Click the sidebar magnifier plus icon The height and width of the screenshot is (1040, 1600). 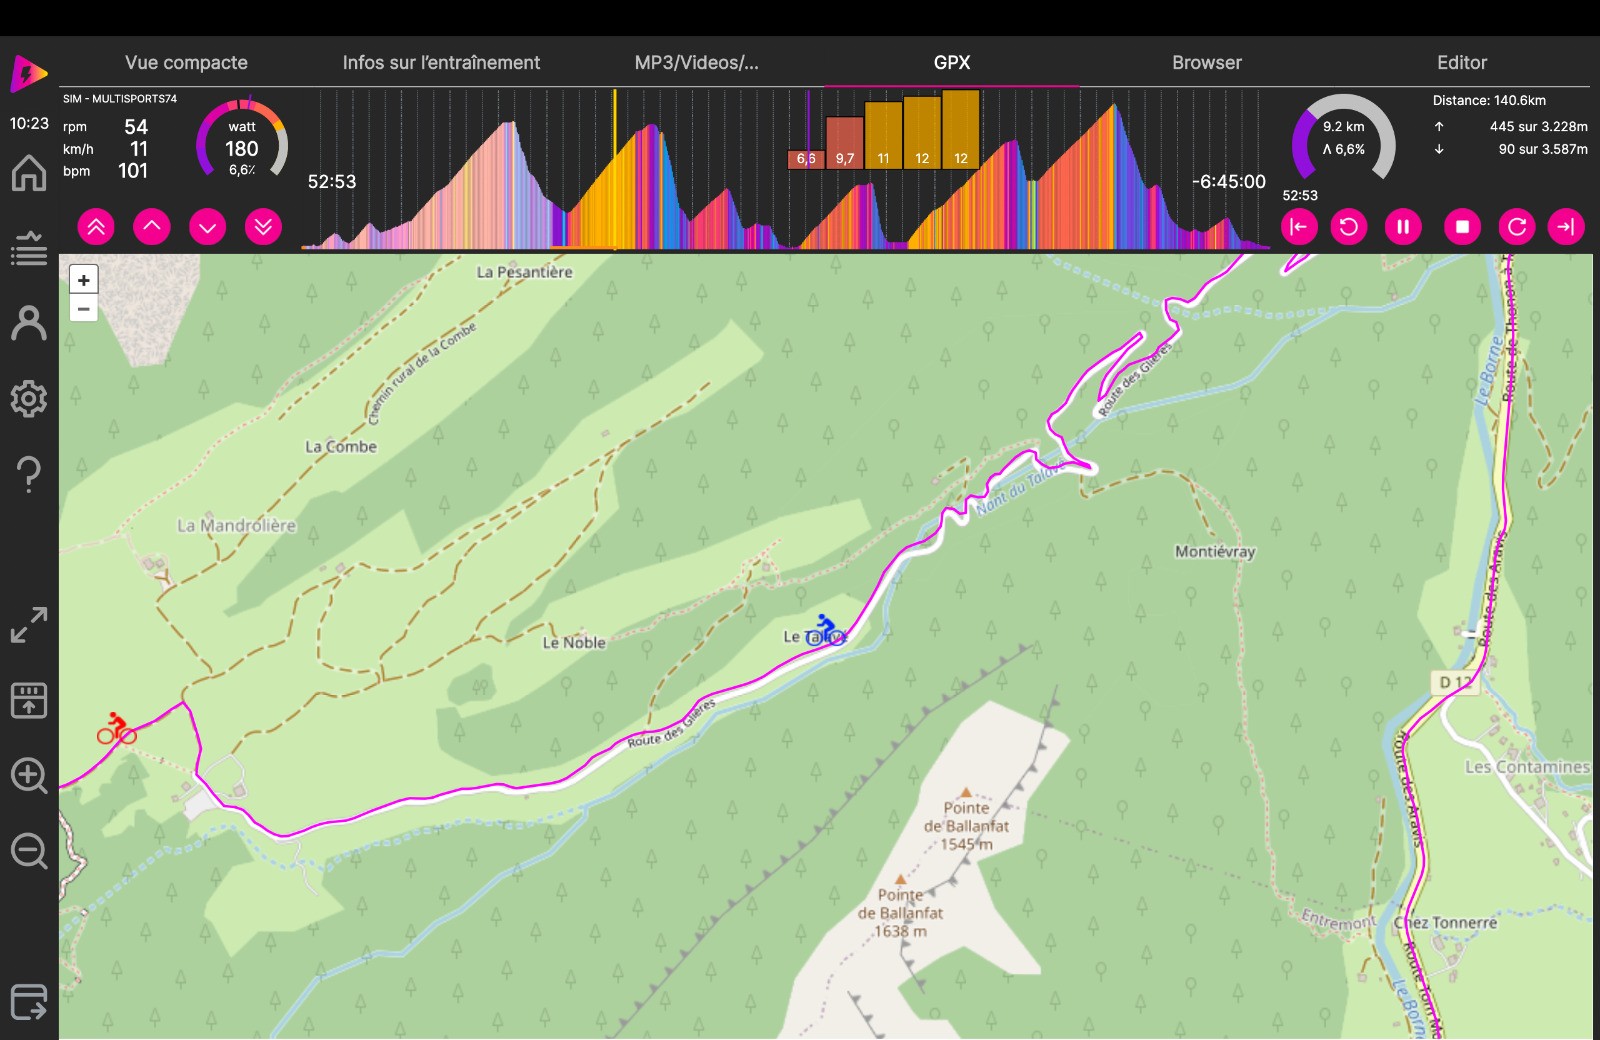tap(29, 776)
